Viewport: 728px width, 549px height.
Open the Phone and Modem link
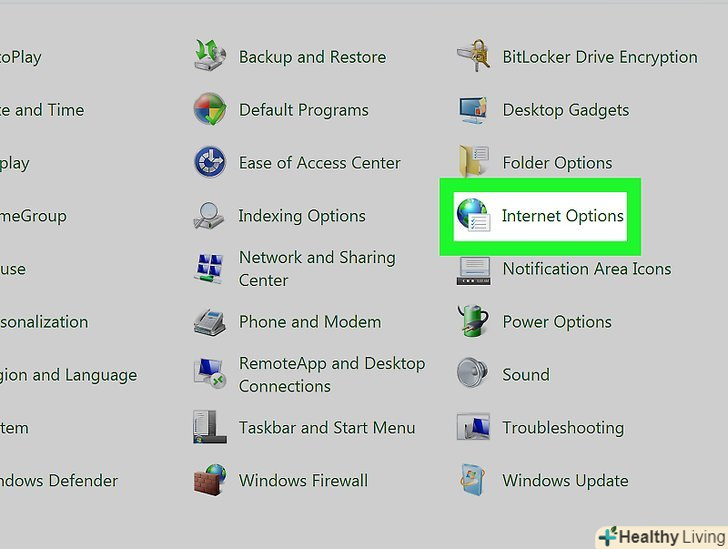click(x=310, y=322)
